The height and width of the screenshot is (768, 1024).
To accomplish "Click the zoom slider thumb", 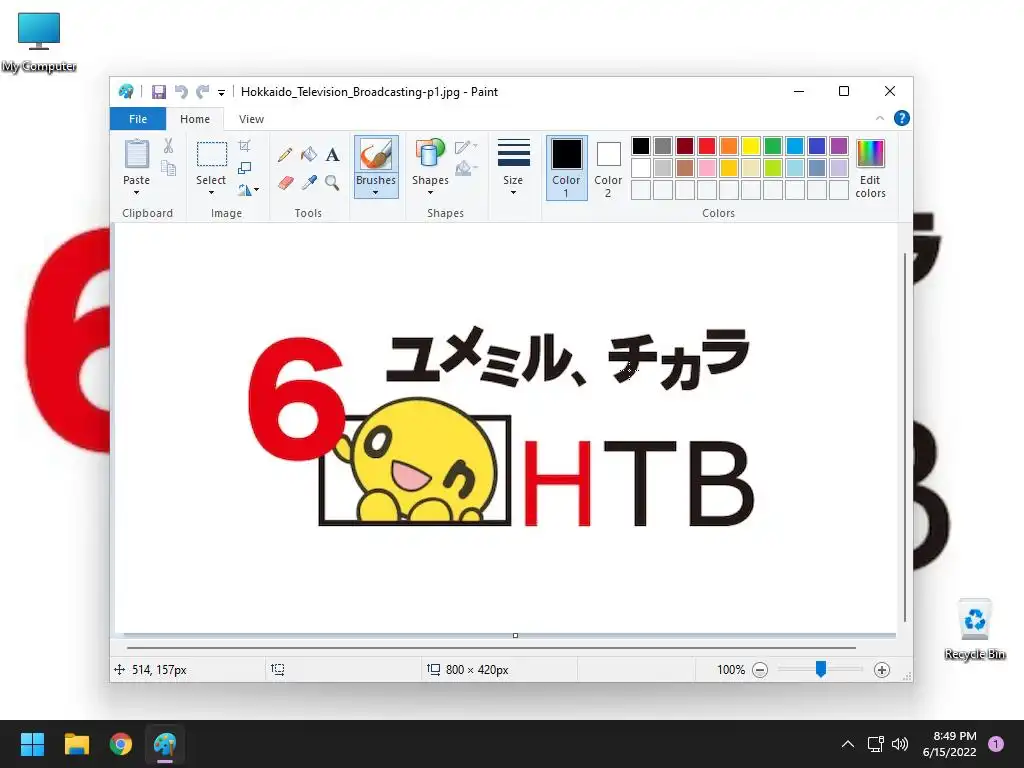I will (821, 669).
